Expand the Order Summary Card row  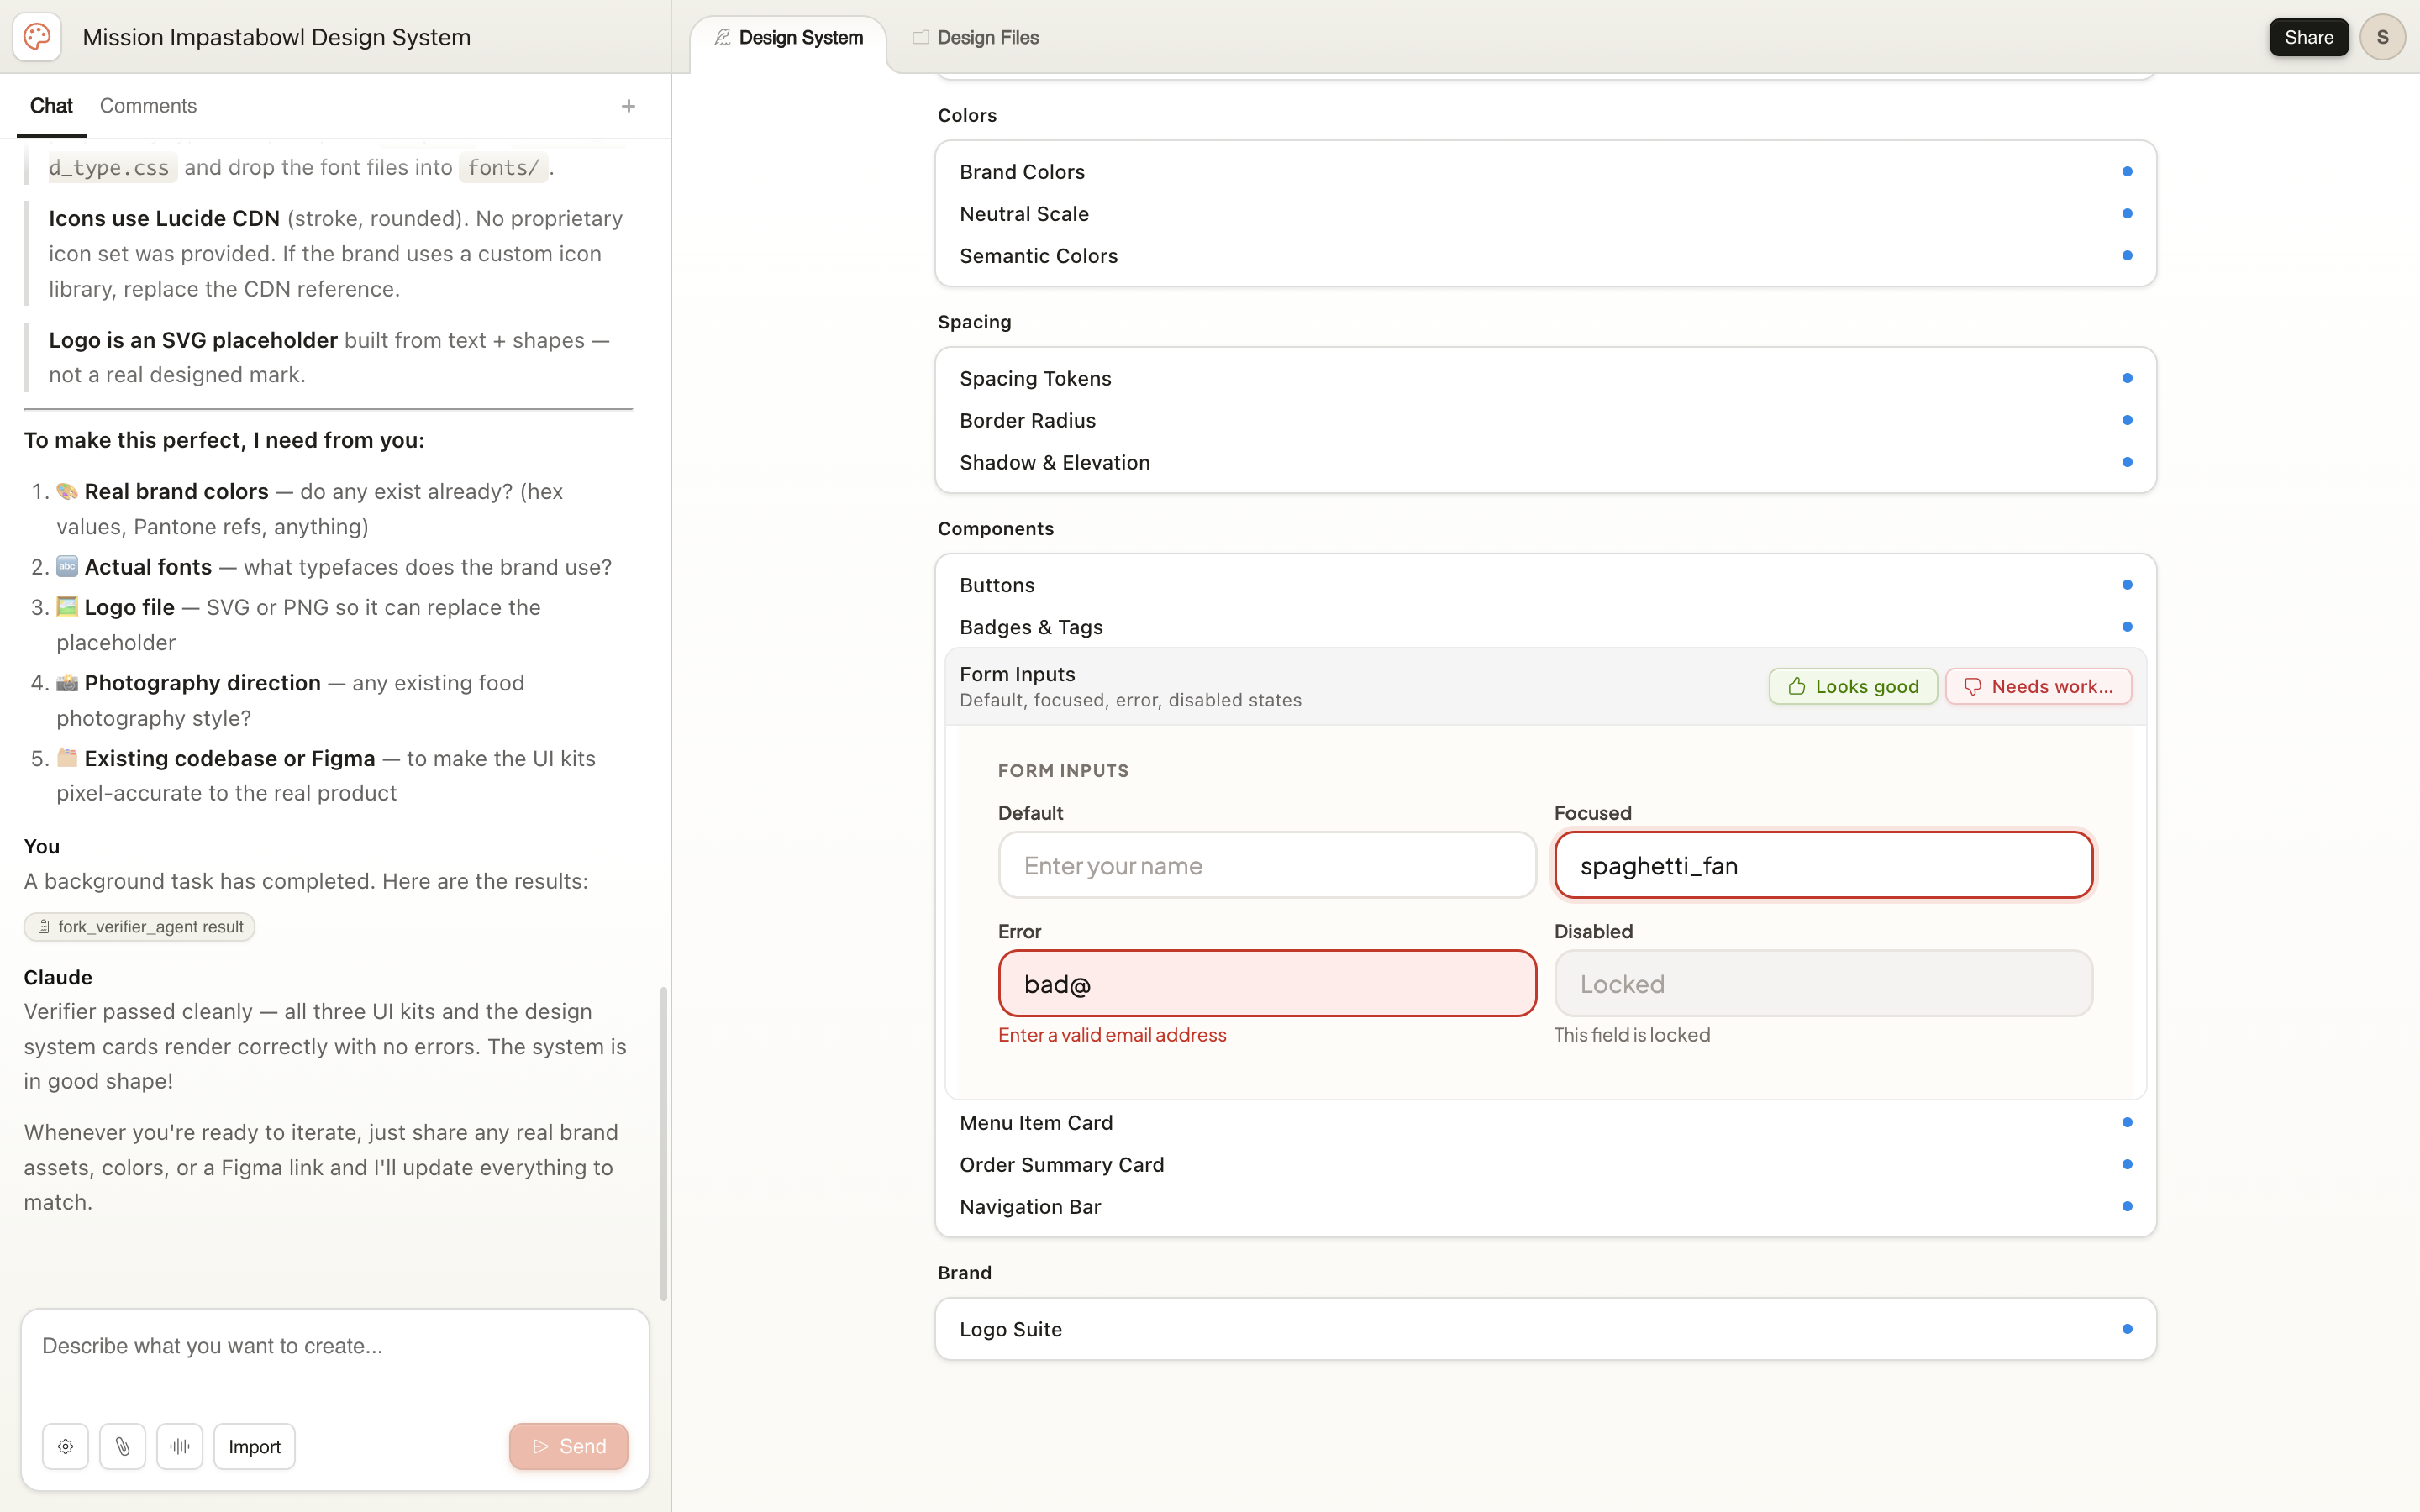click(1545, 1164)
